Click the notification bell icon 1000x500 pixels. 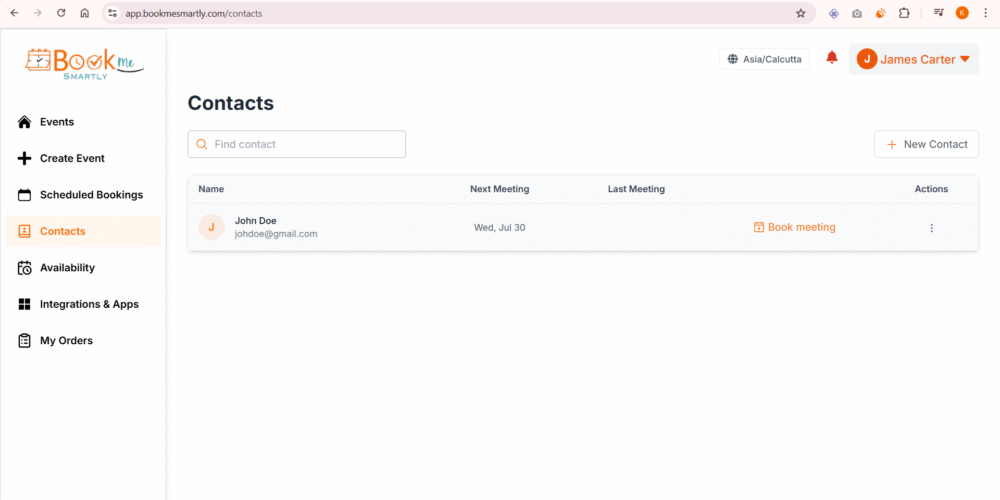(832, 58)
